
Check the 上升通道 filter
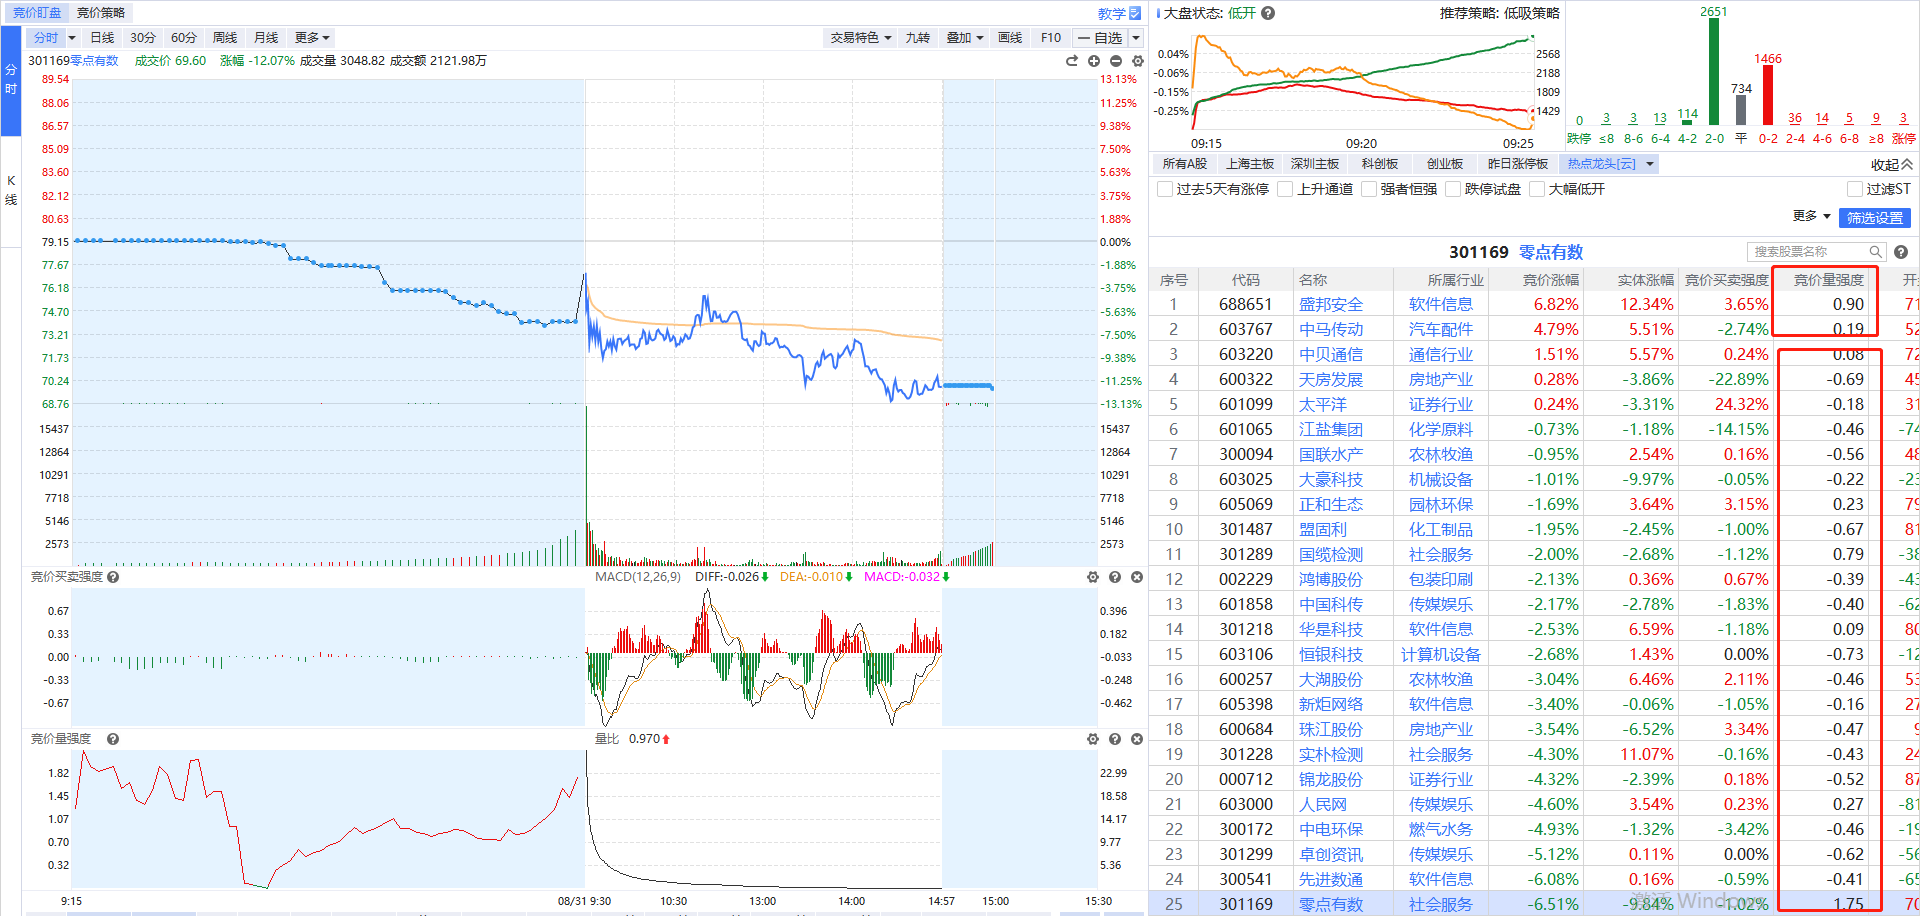click(x=1286, y=189)
